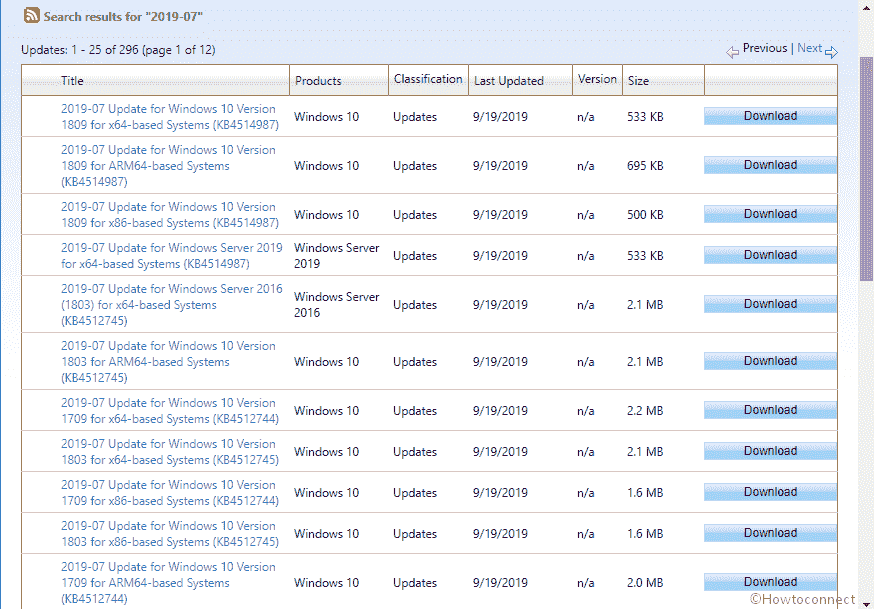Sort by Classification column header
This screenshot has width=874, height=609.
428,79
